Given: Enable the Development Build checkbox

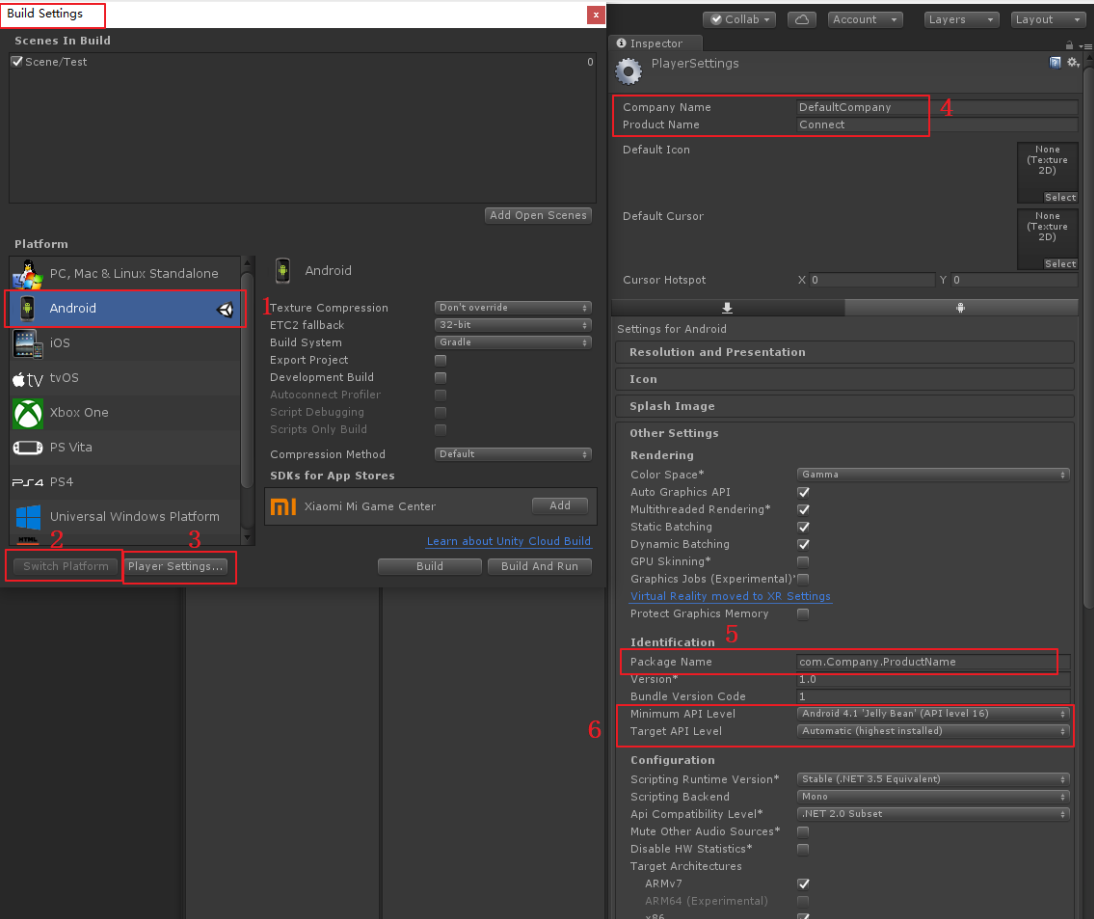Looking at the screenshot, I should tap(440, 377).
